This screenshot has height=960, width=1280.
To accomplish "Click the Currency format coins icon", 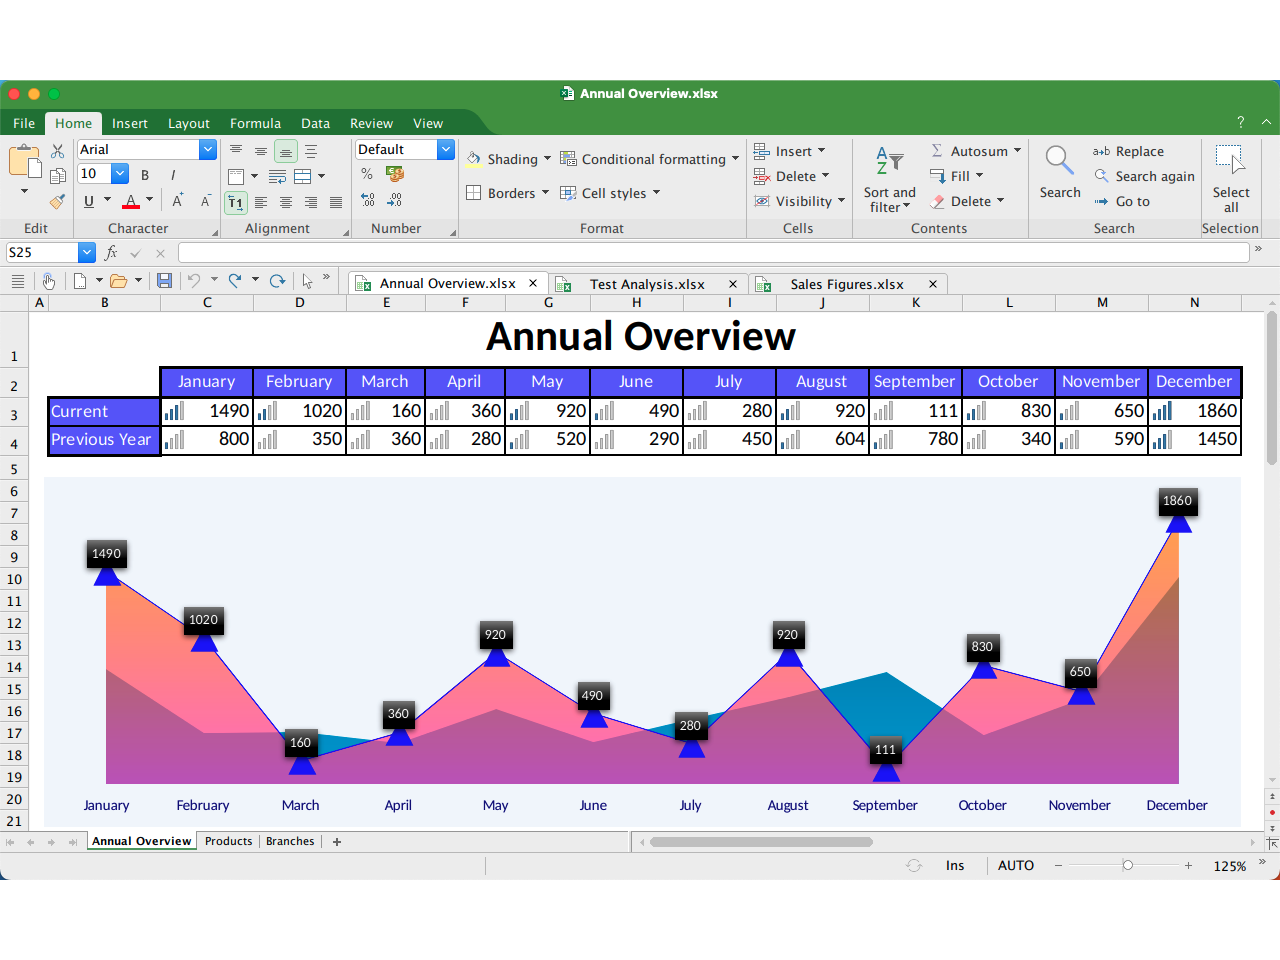I will coord(395,174).
